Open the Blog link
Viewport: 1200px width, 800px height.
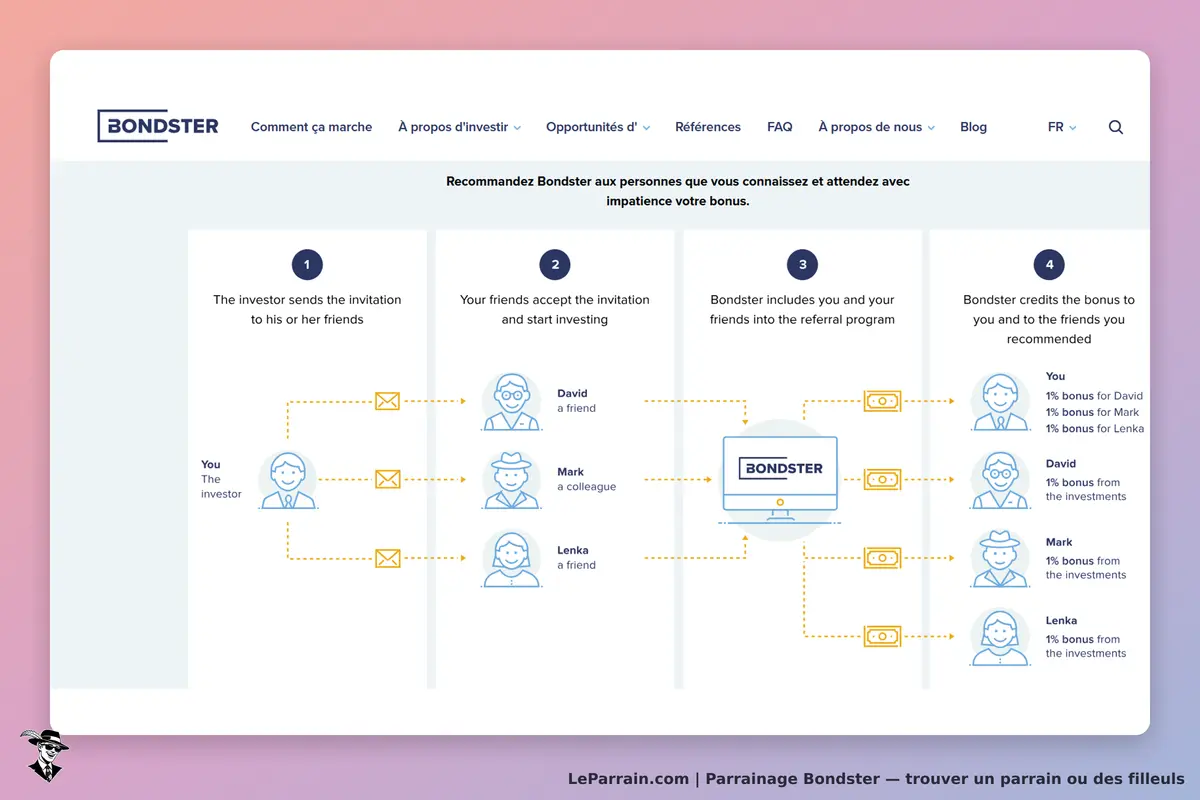973,127
